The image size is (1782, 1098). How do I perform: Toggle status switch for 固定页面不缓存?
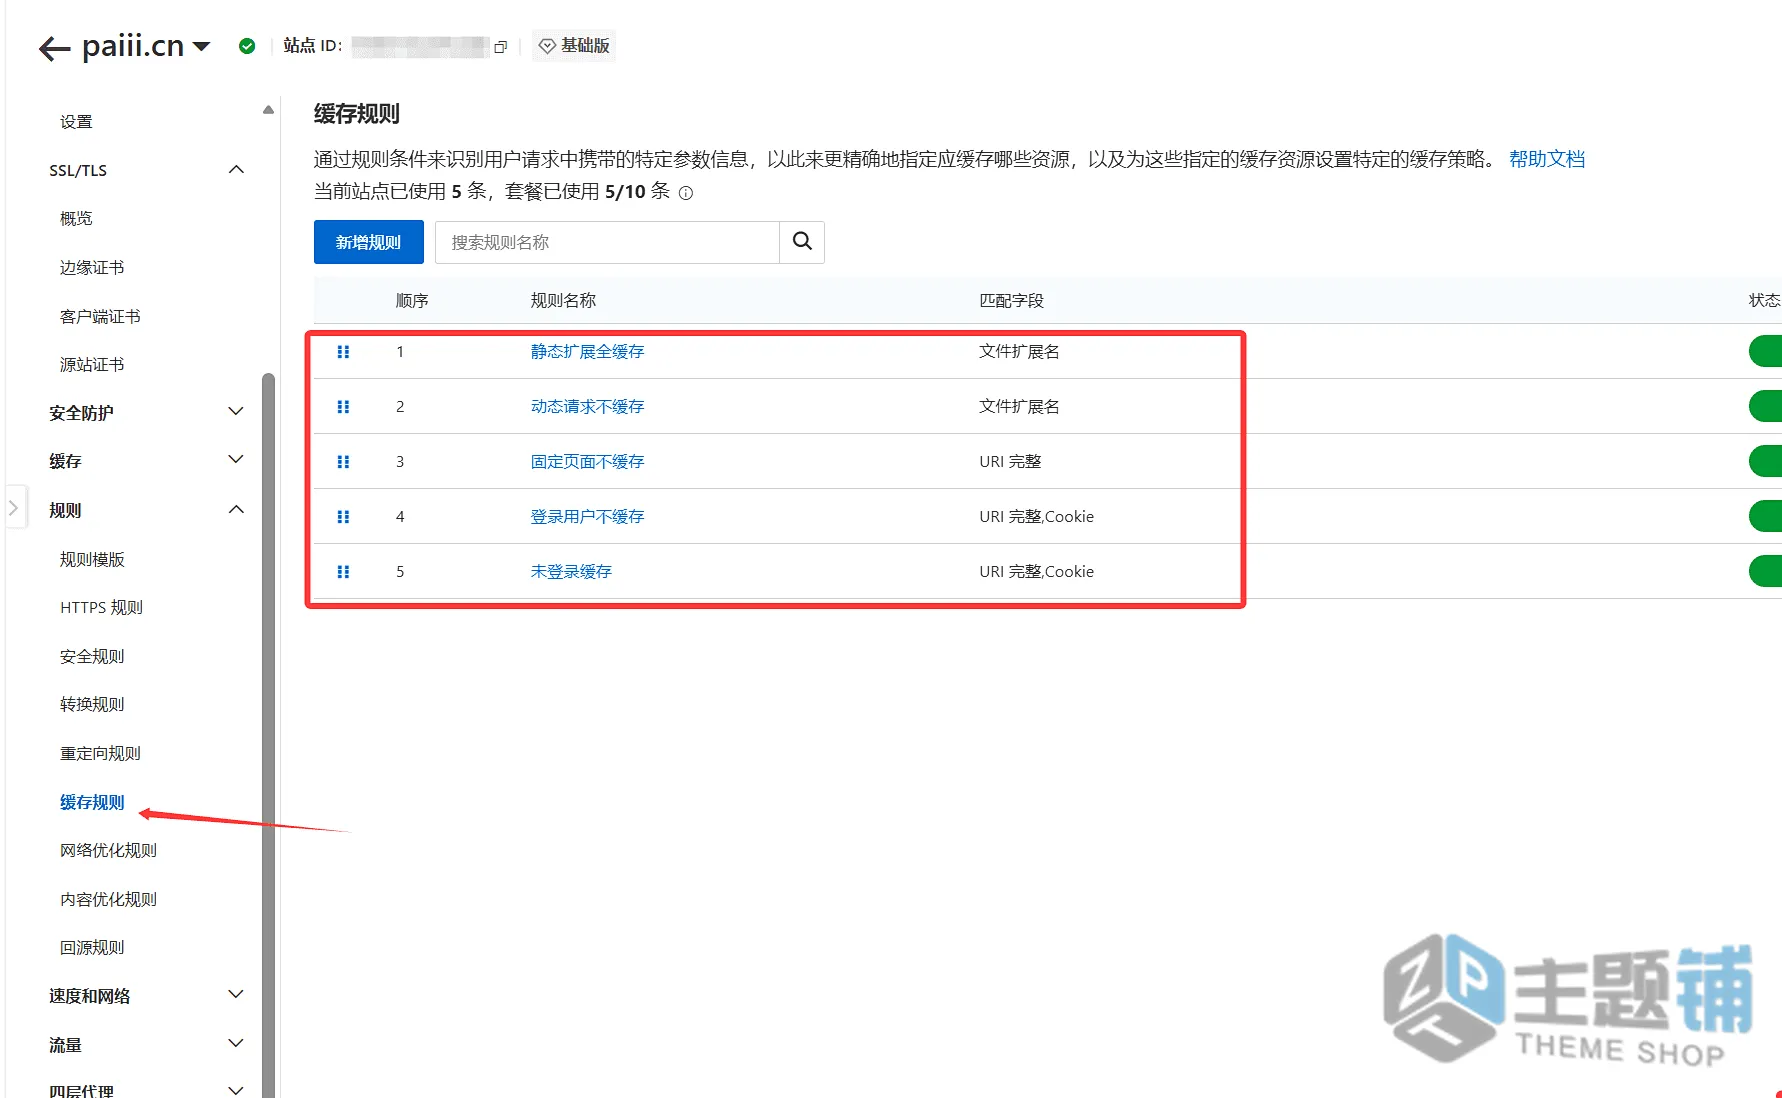tap(1766, 461)
